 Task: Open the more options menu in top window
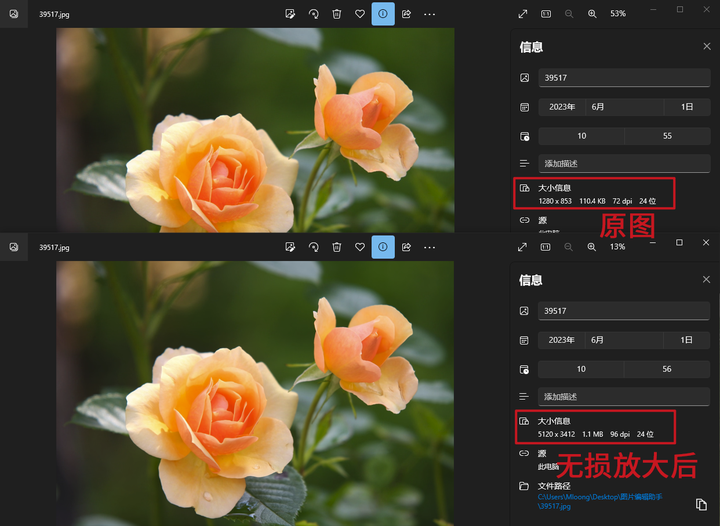click(429, 14)
